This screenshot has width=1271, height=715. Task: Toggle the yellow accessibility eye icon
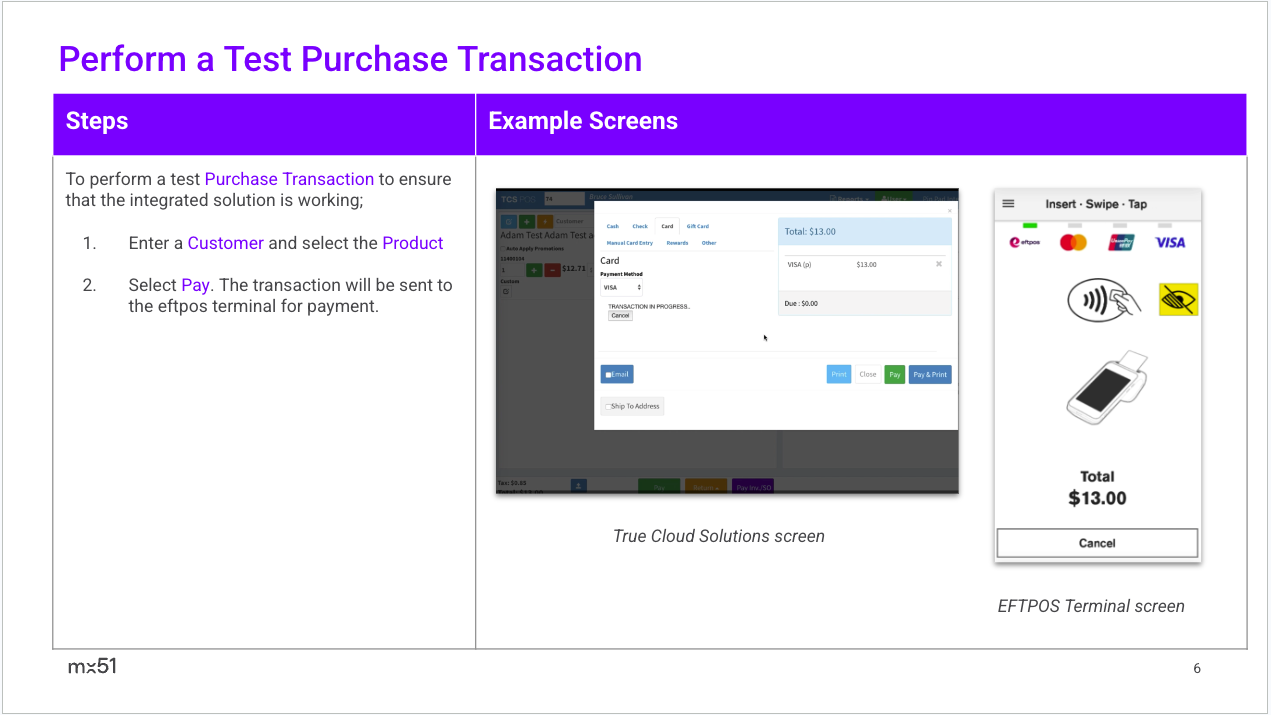[1178, 299]
